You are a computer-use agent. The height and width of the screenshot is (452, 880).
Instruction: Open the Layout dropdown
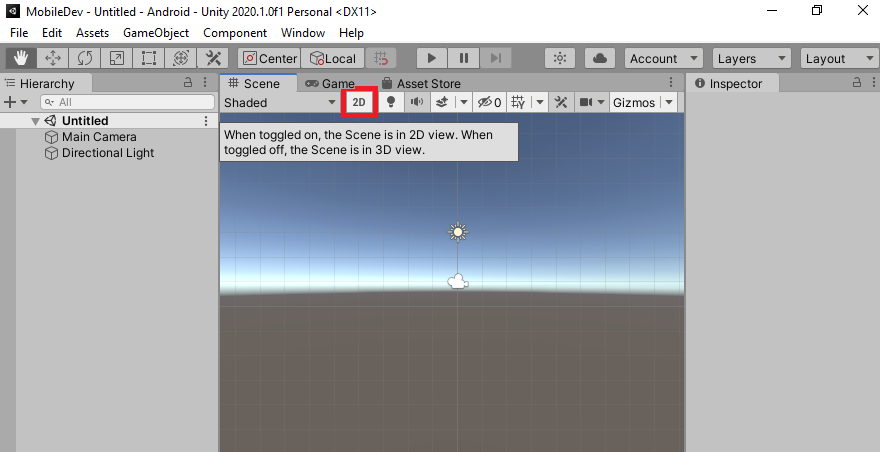840,58
